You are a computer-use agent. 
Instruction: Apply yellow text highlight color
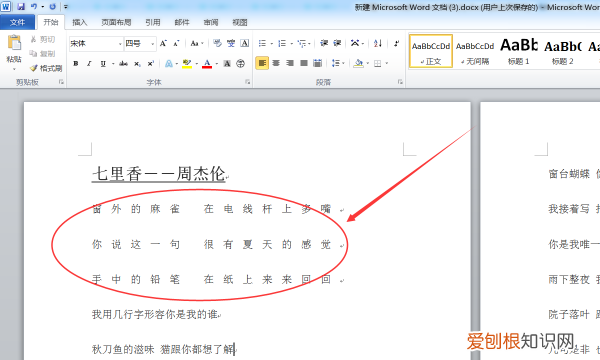tap(187, 64)
